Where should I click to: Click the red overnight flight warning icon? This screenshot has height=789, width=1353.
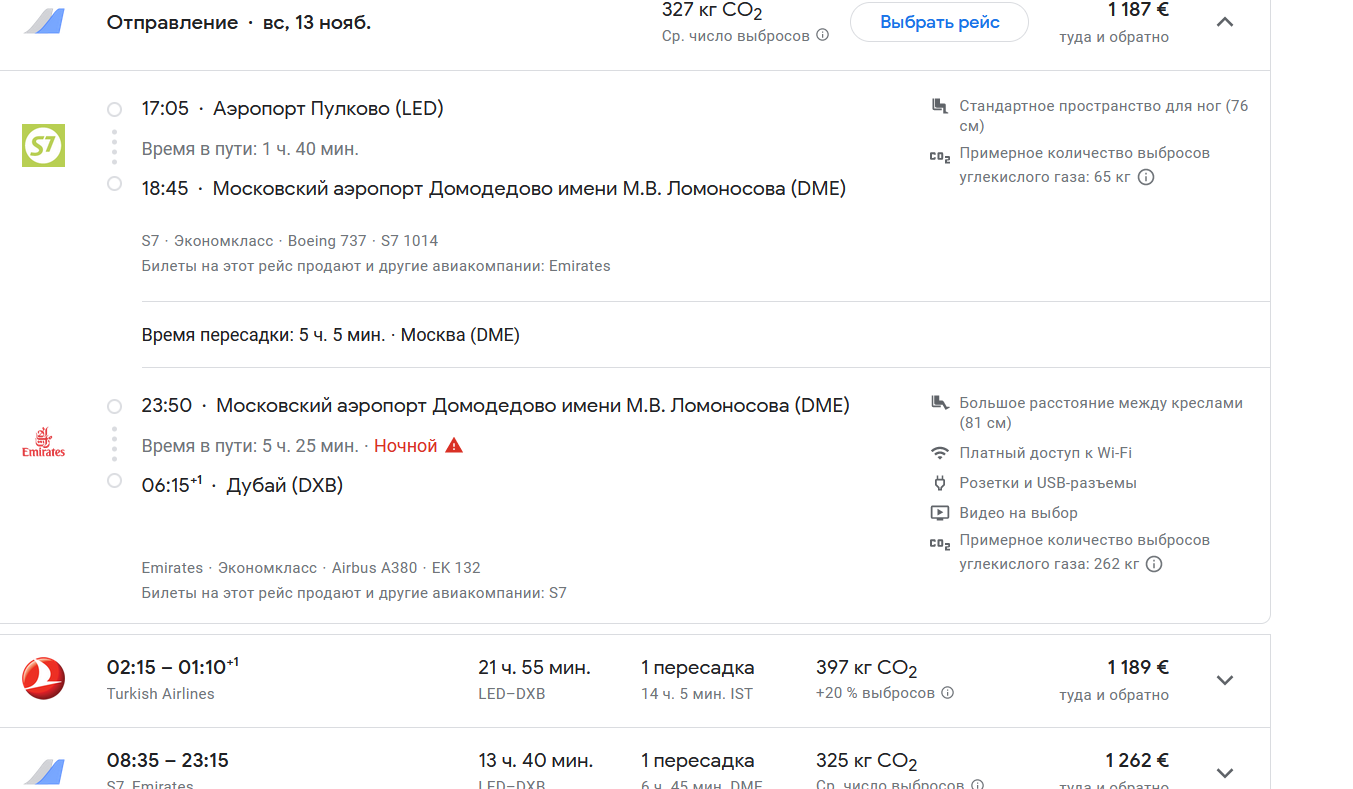tap(454, 446)
